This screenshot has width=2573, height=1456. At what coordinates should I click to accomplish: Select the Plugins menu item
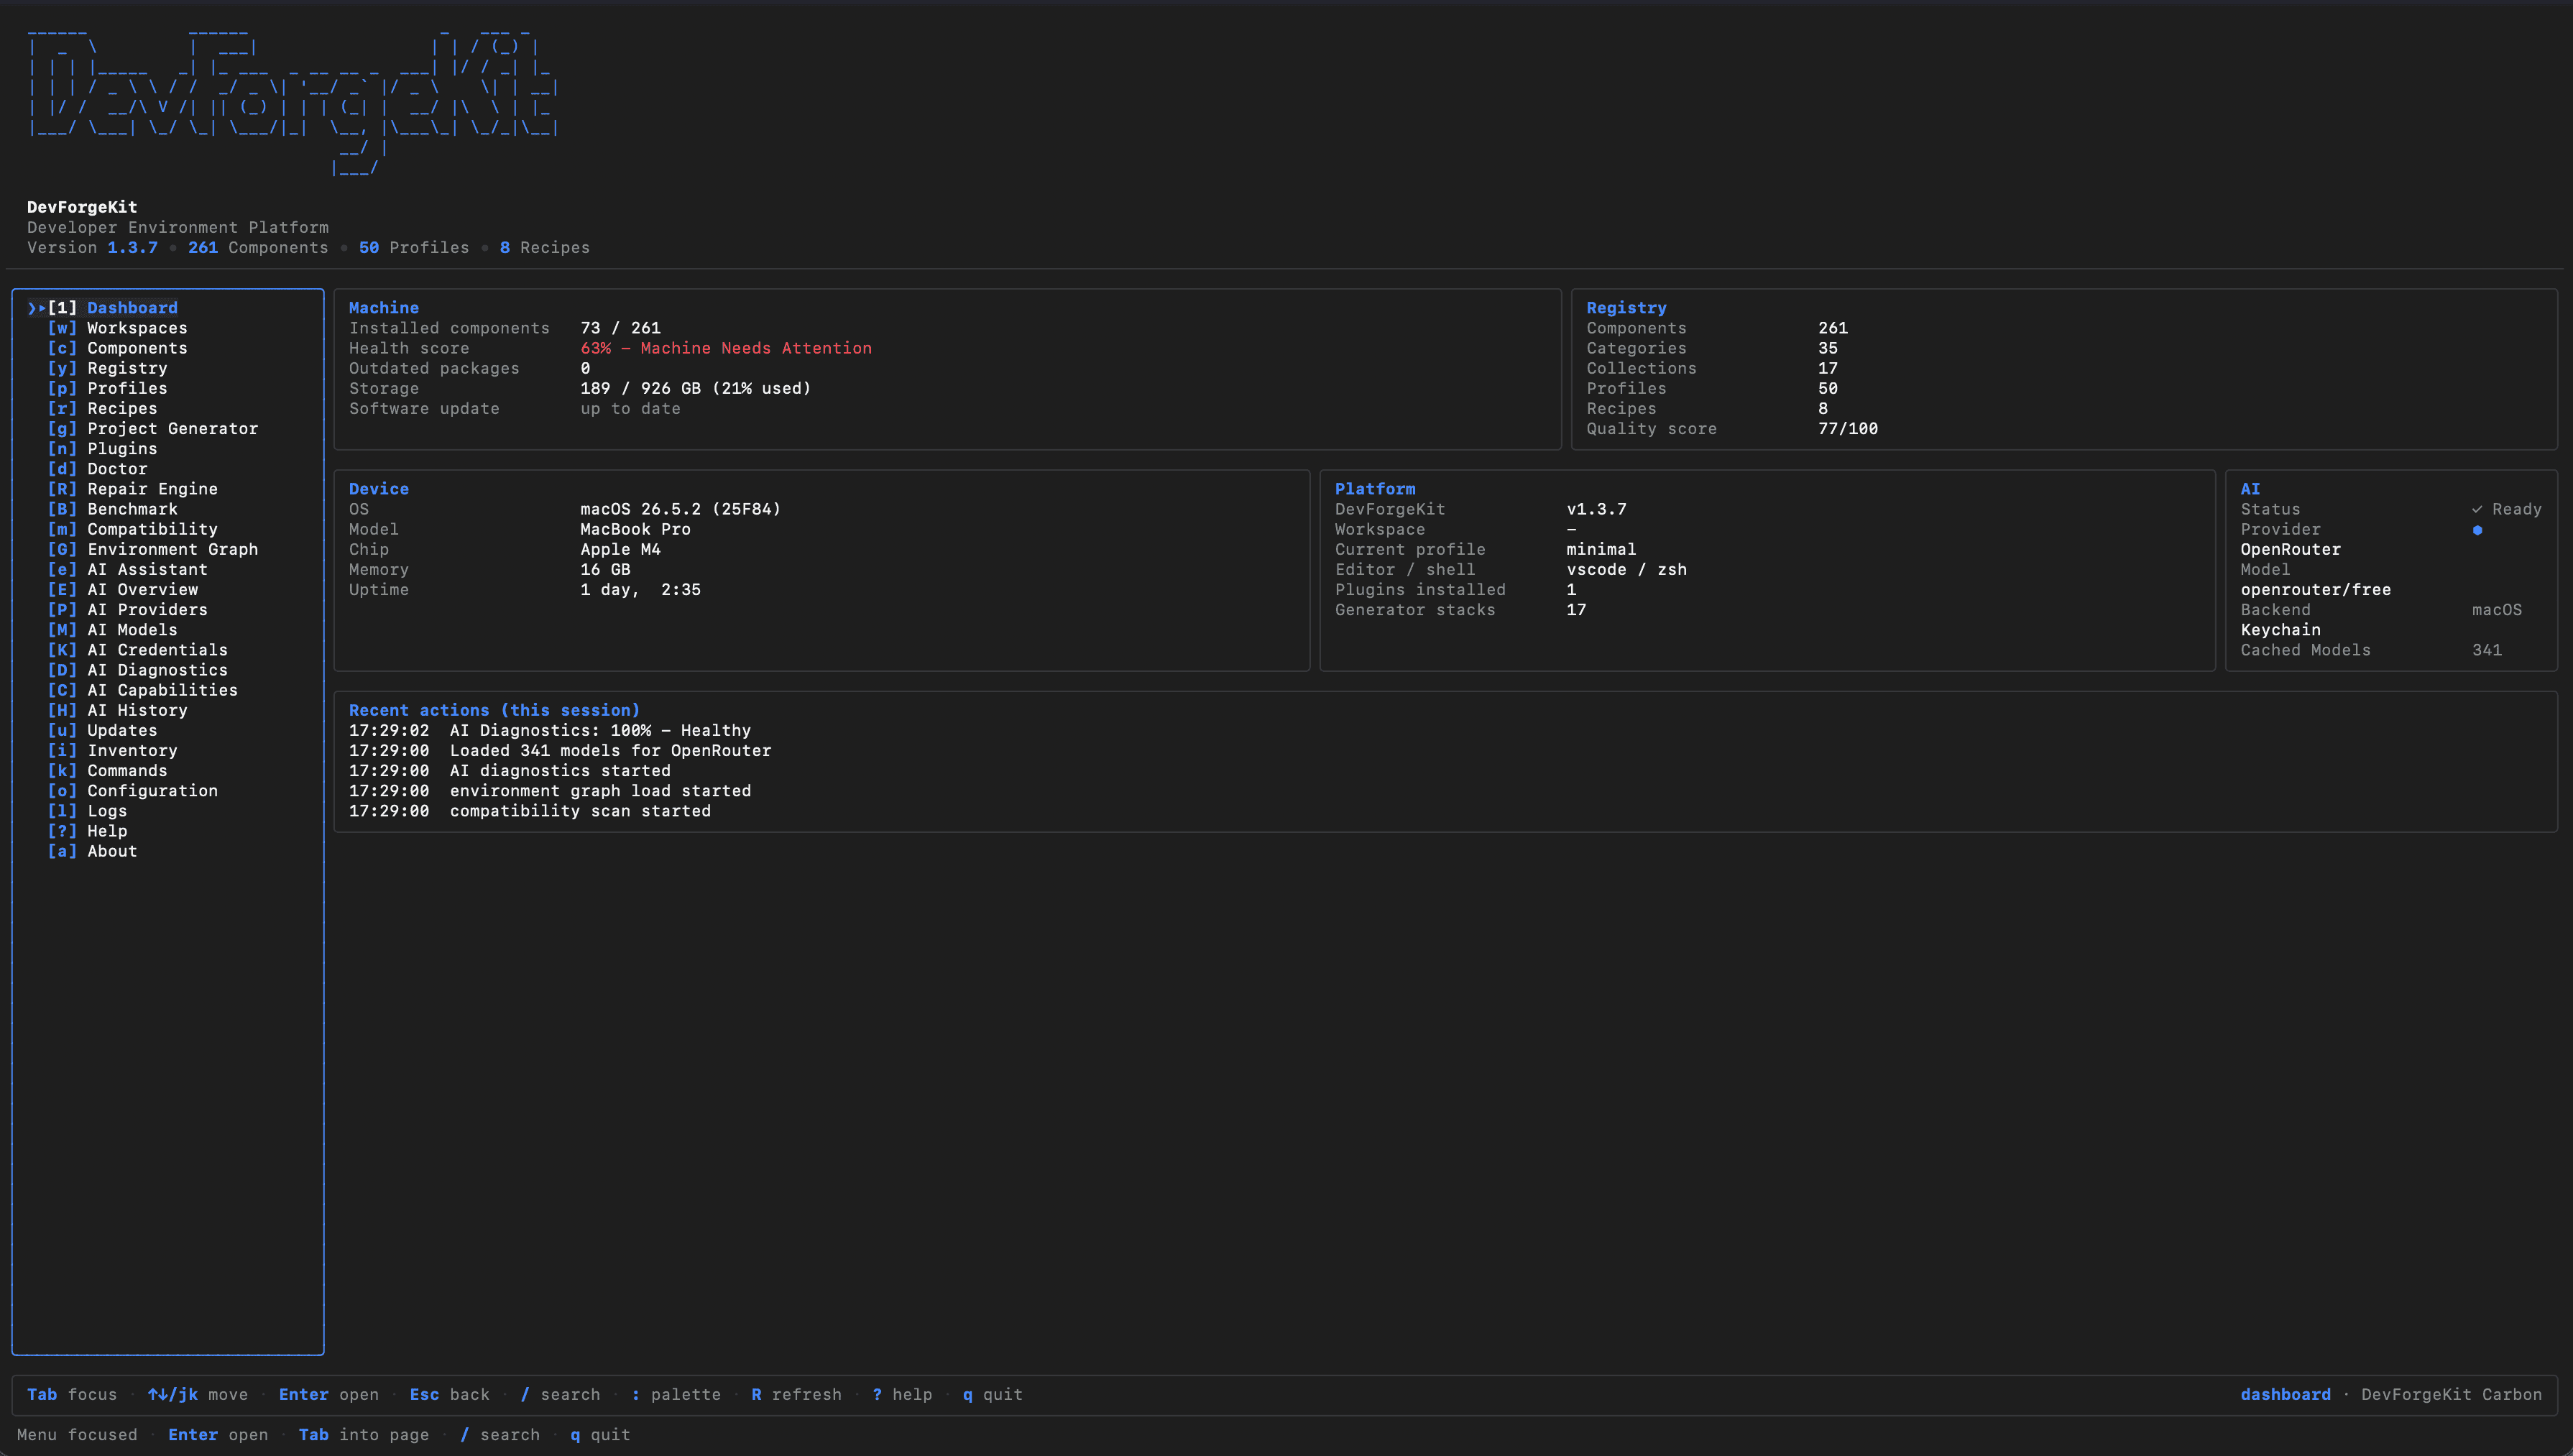[x=102, y=448]
